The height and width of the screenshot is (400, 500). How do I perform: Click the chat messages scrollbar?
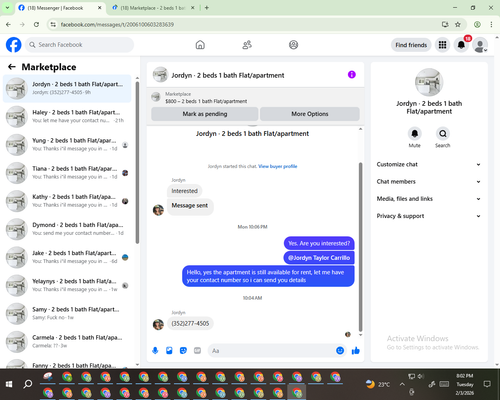[360, 247]
